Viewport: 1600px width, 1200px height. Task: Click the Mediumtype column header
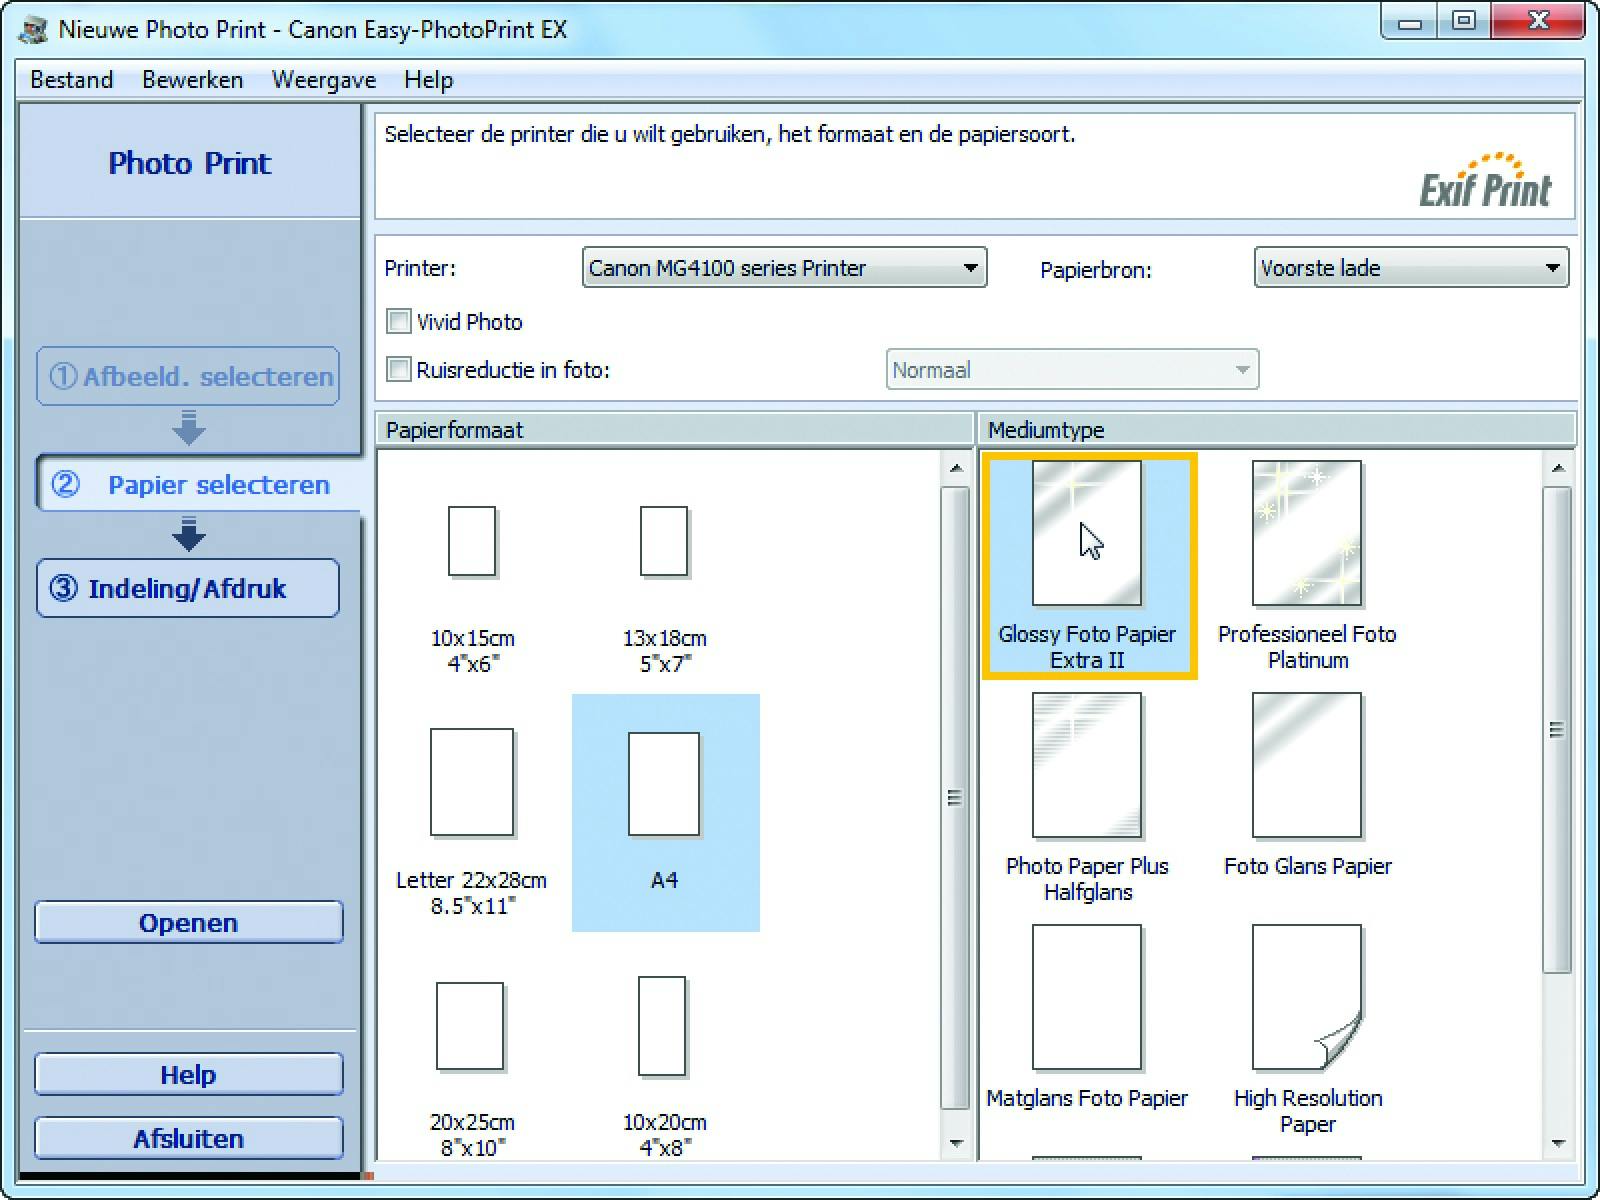[1277, 430]
